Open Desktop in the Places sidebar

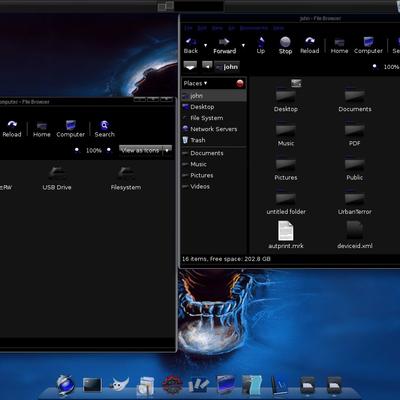click(x=214, y=107)
